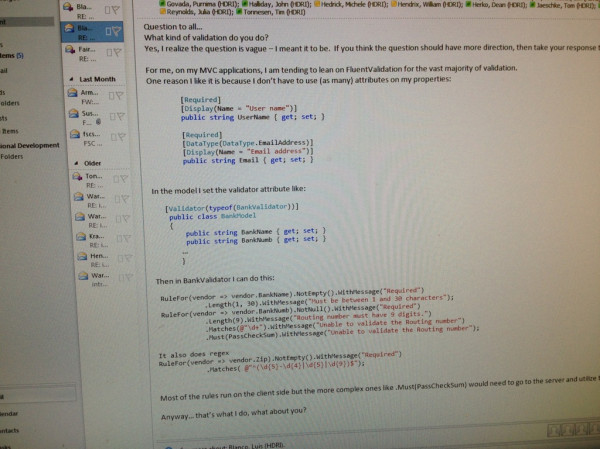Toggle the category box on 'Arm...' message
Viewport: 600px width, 449px height.
[111, 96]
